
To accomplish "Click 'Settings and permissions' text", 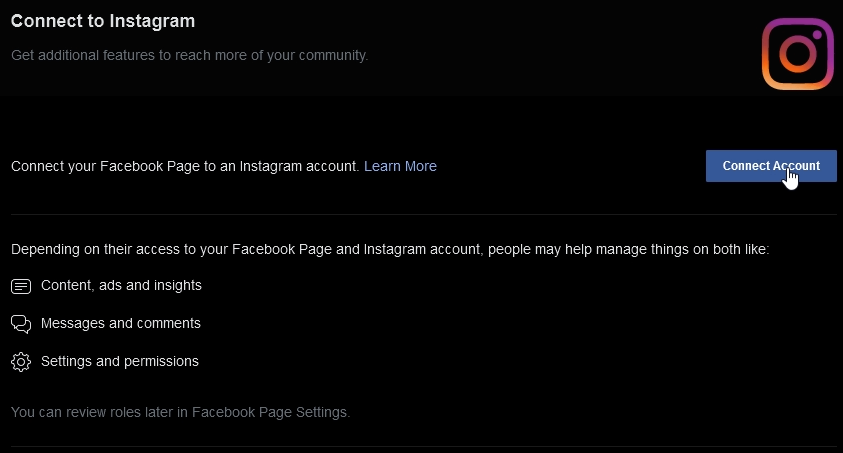I will 119,361.
